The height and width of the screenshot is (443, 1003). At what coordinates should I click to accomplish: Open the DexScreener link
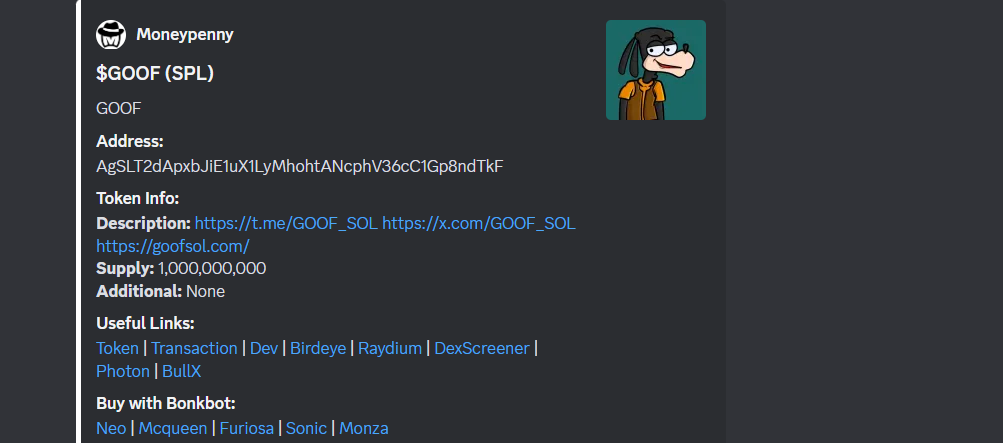[482, 348]
